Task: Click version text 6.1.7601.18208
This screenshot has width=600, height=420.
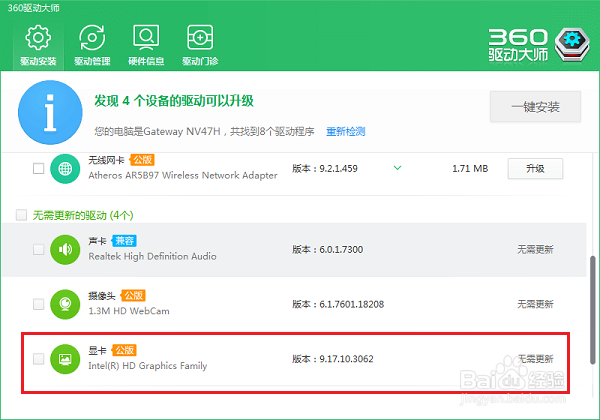Action: (352, 304)
